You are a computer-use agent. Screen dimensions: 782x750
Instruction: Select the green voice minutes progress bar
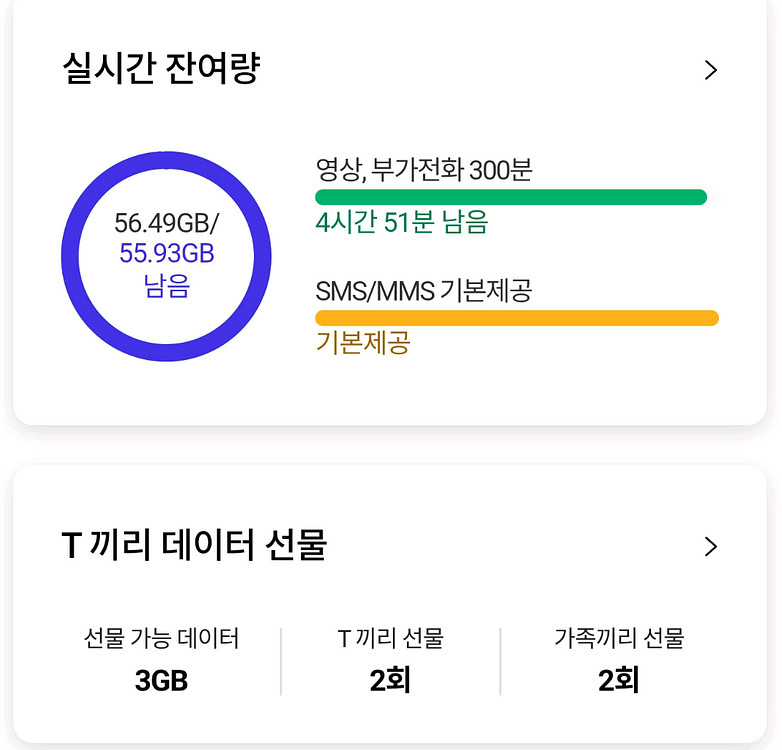click(511, 197)
